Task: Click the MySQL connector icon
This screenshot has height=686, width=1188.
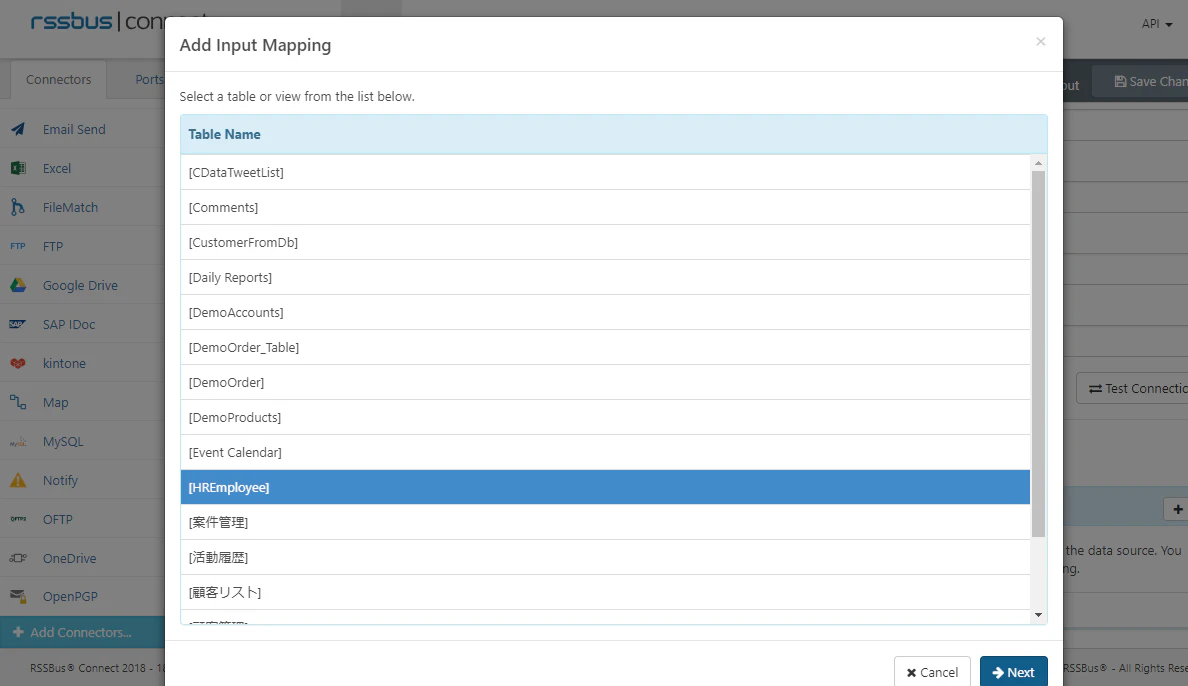Action: coord(18,441)
